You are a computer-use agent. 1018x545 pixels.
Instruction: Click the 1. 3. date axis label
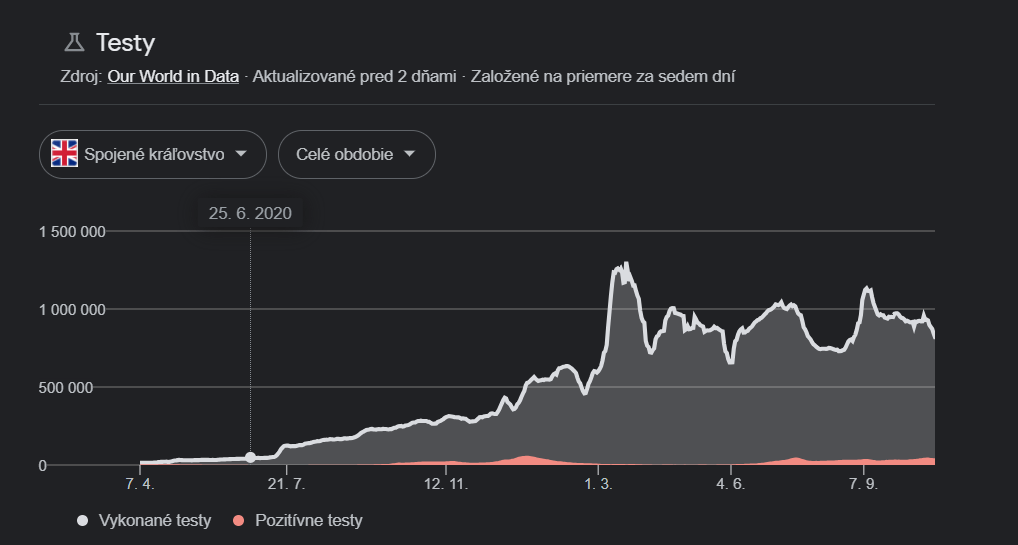tap(598, 485)
